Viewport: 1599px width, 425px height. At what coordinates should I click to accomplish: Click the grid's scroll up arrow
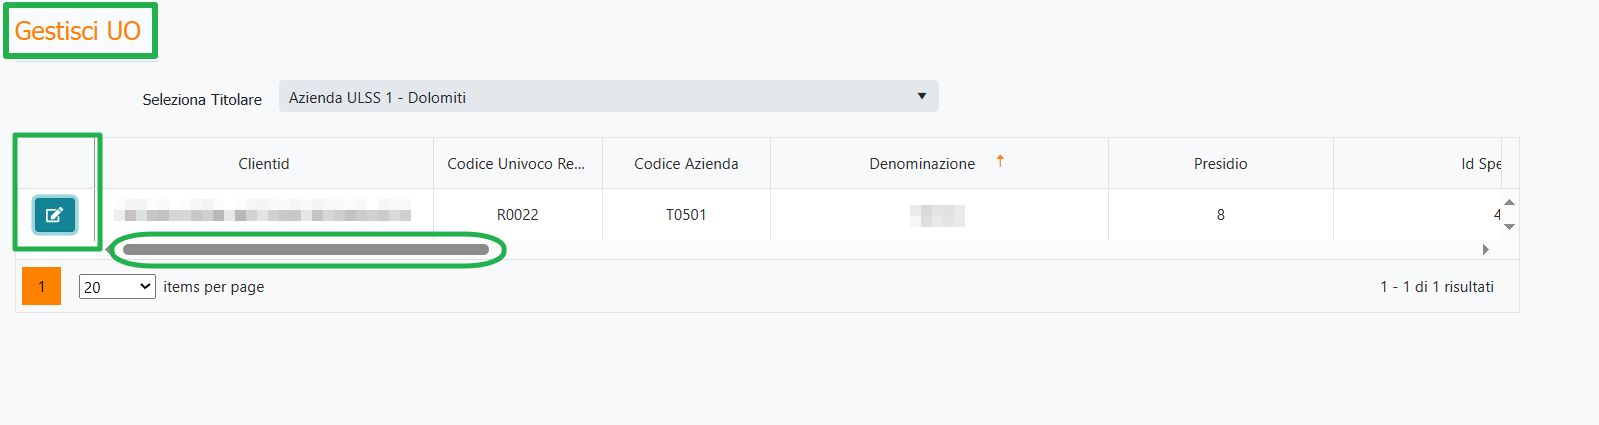[1509, 203]
